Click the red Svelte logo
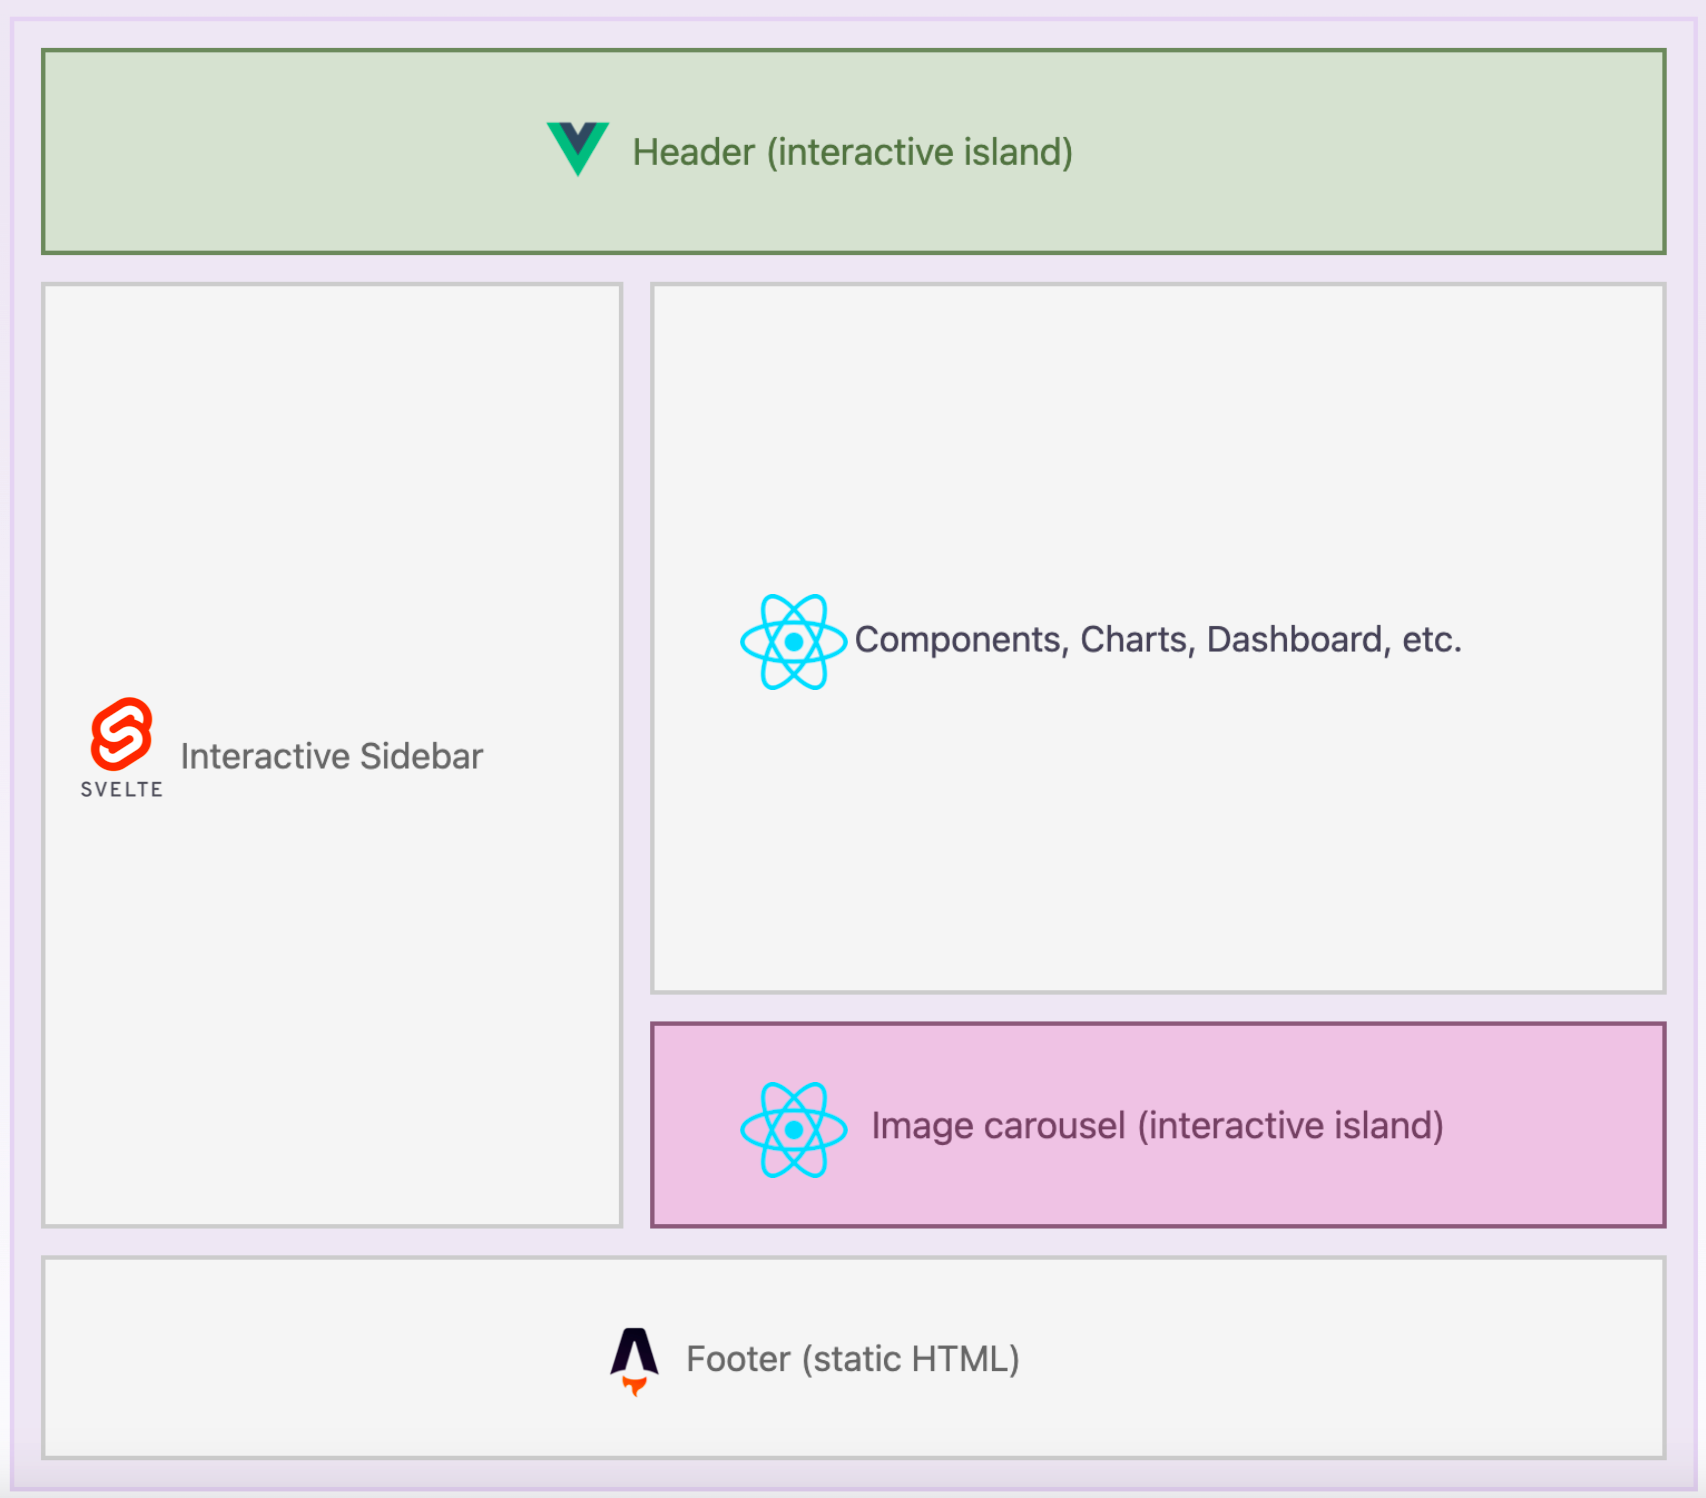Image resolution: width=1706 pixels, height=1498 pixels. click(x=122, y=734)
